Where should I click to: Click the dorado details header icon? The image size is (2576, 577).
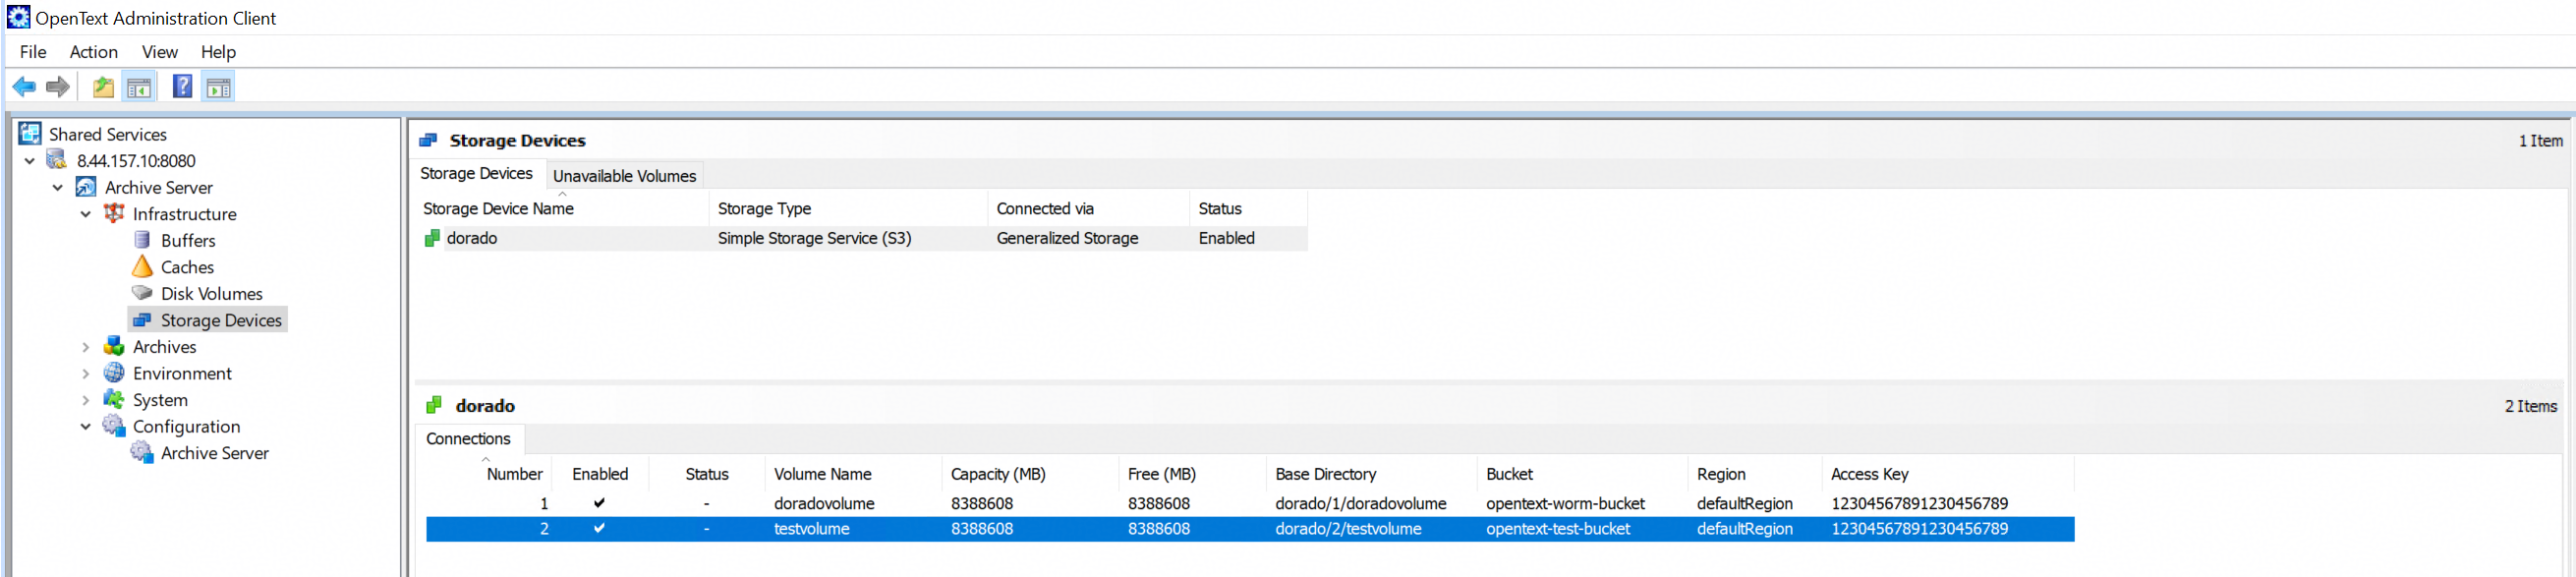433,405
